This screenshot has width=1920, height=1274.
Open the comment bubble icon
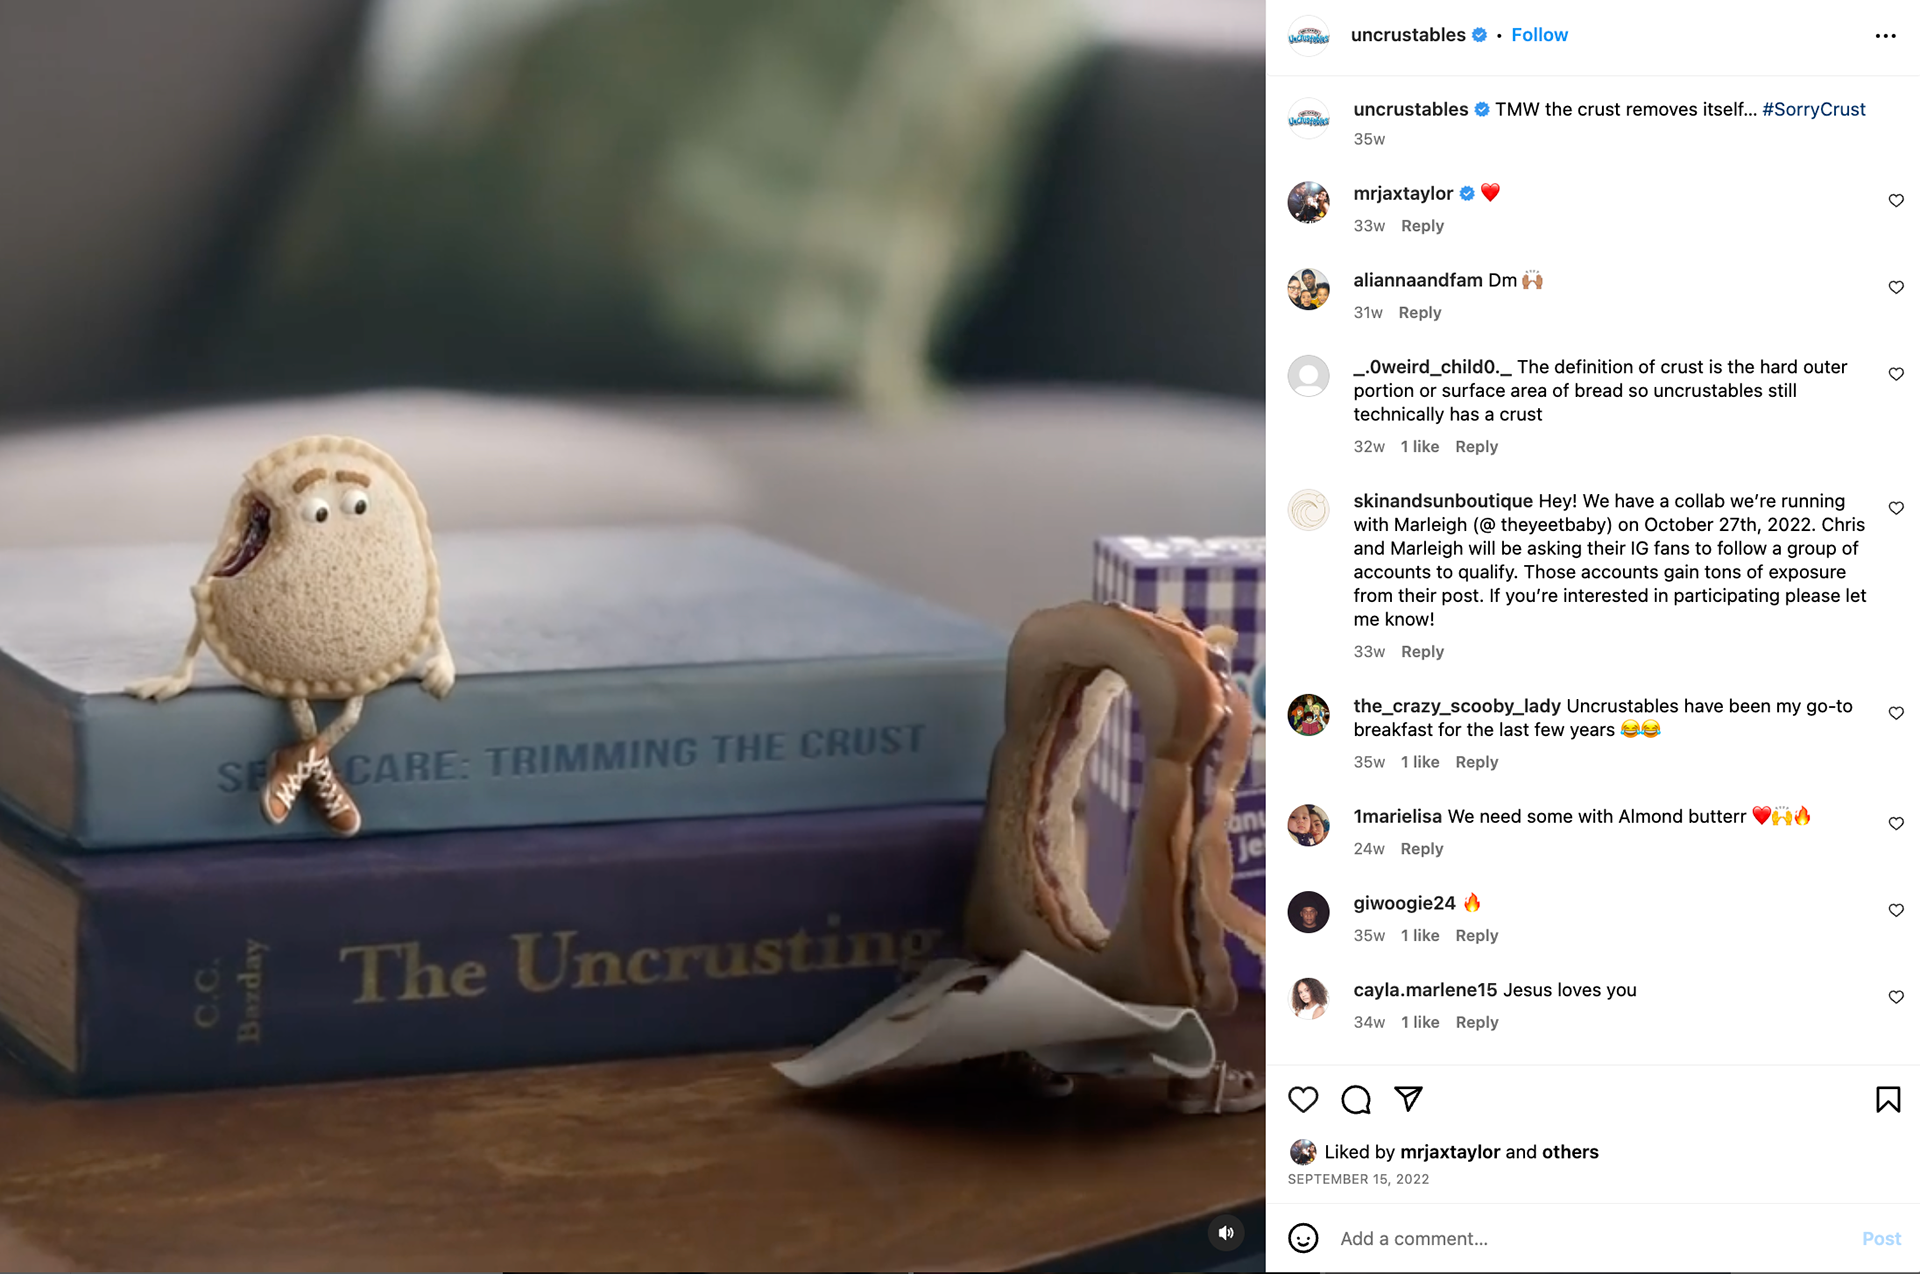click(x=1356, y=1099)
